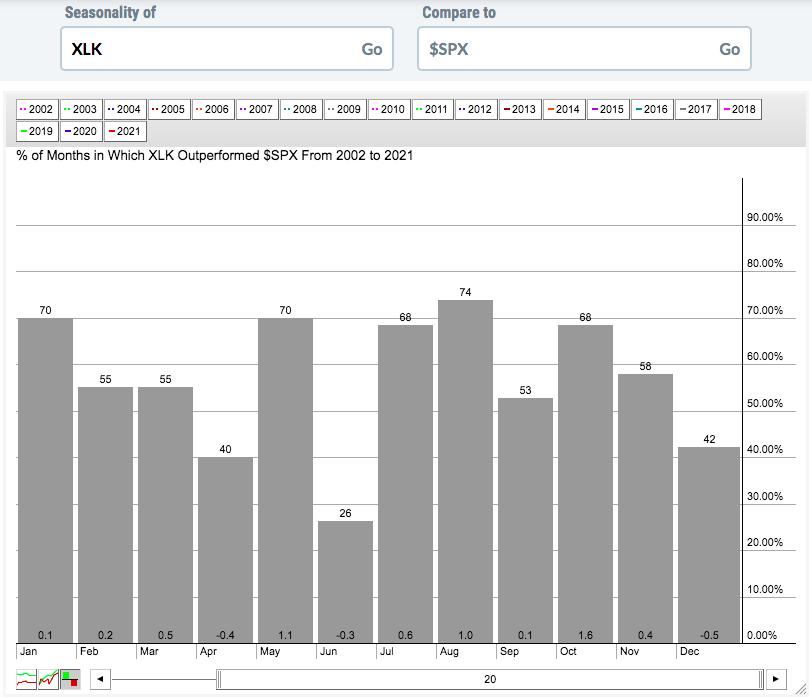
Task: Click the left handle of the range slider
Action: coord(220,679)
